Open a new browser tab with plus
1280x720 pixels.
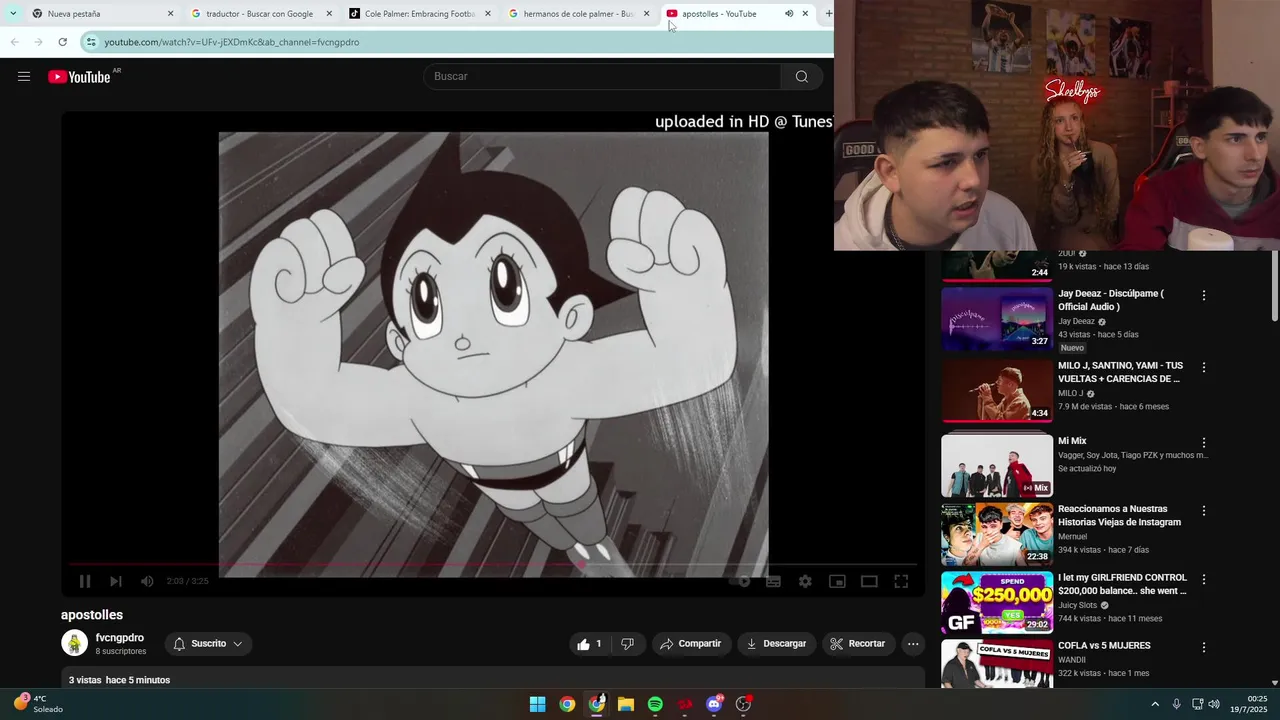828,14
